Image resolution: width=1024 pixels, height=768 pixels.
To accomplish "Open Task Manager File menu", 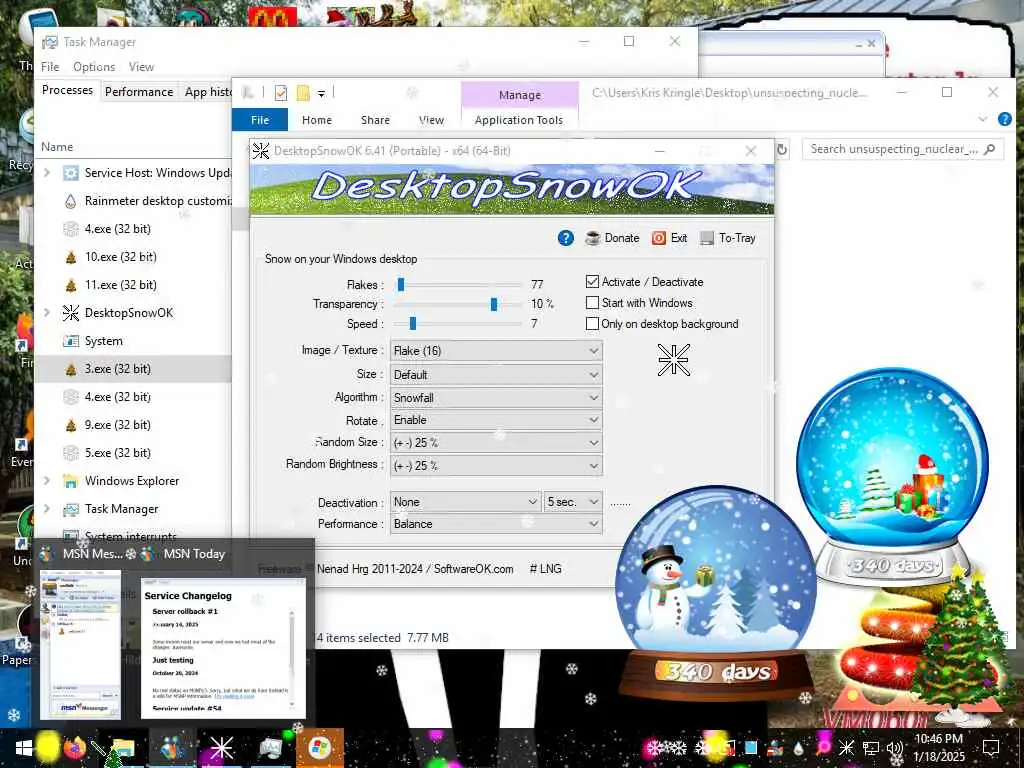I will click(x=50, y=67).
